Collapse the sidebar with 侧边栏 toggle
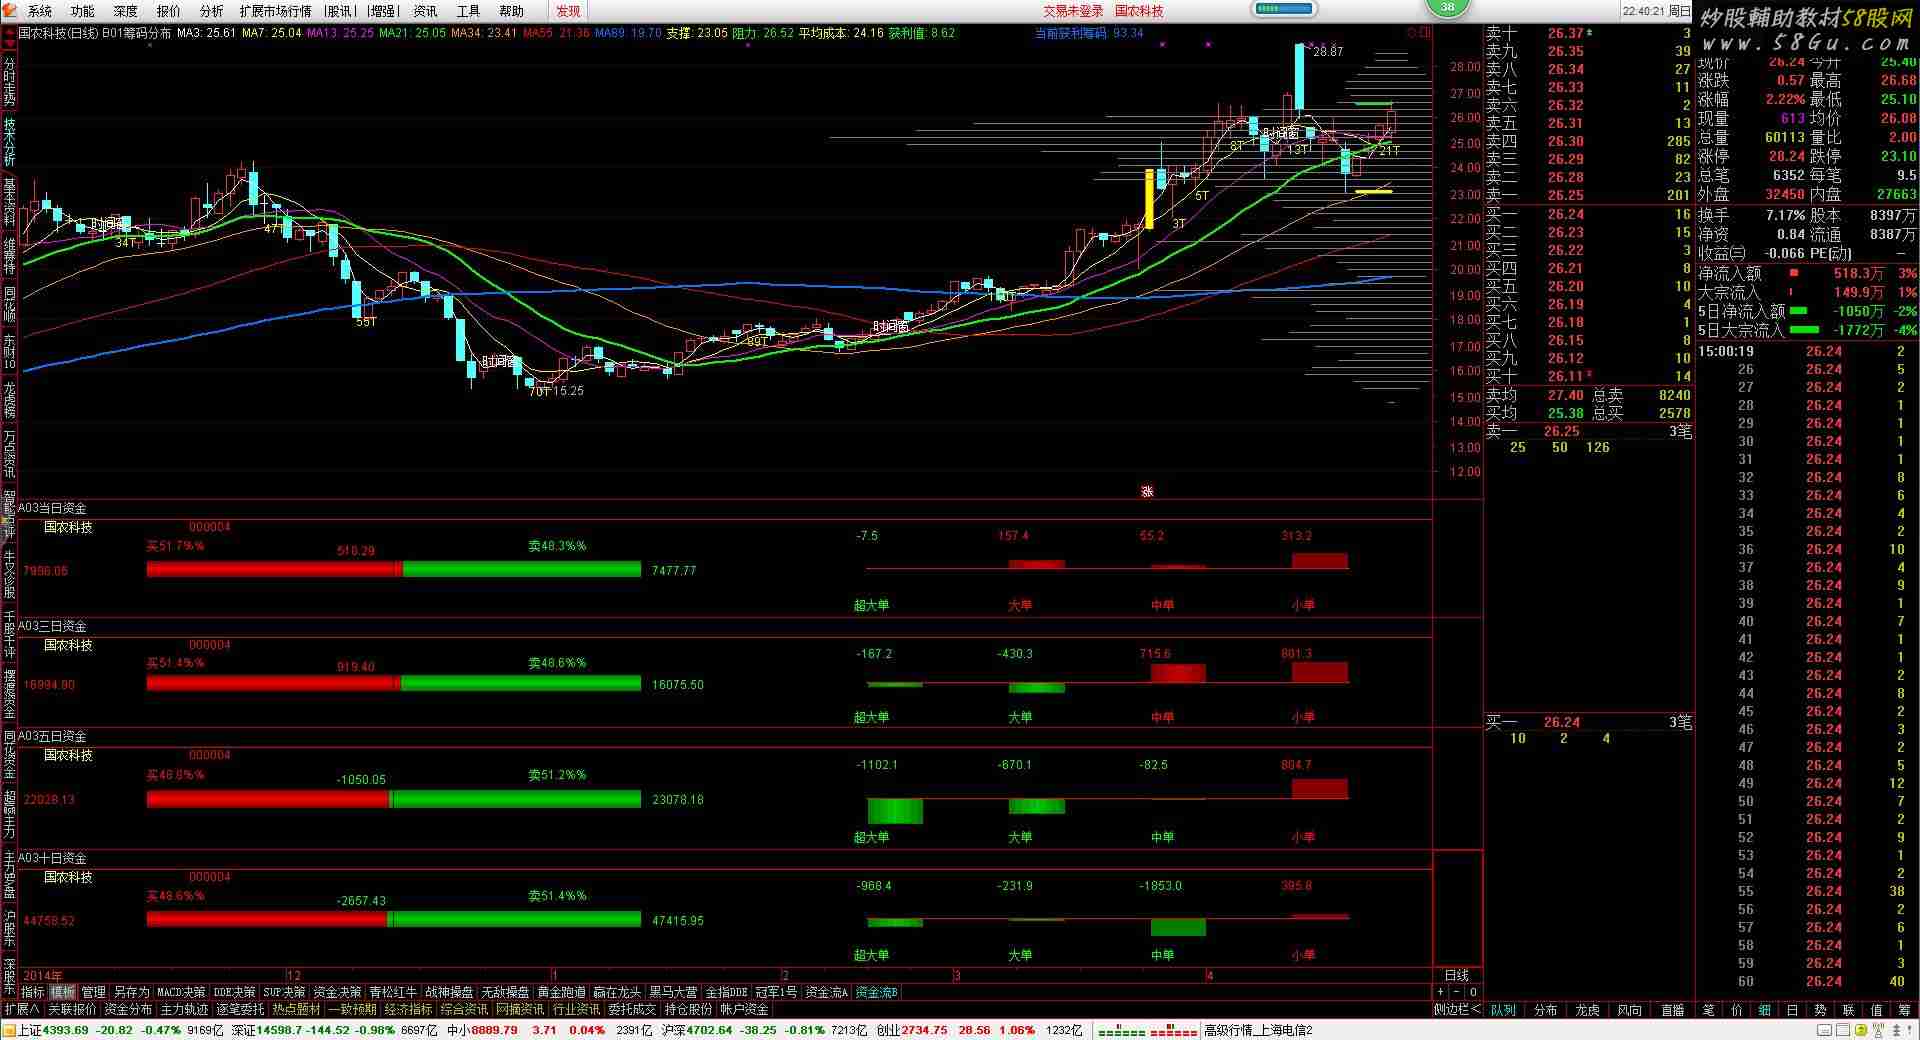The image size is (1920, 1040). point(1457,1010)
